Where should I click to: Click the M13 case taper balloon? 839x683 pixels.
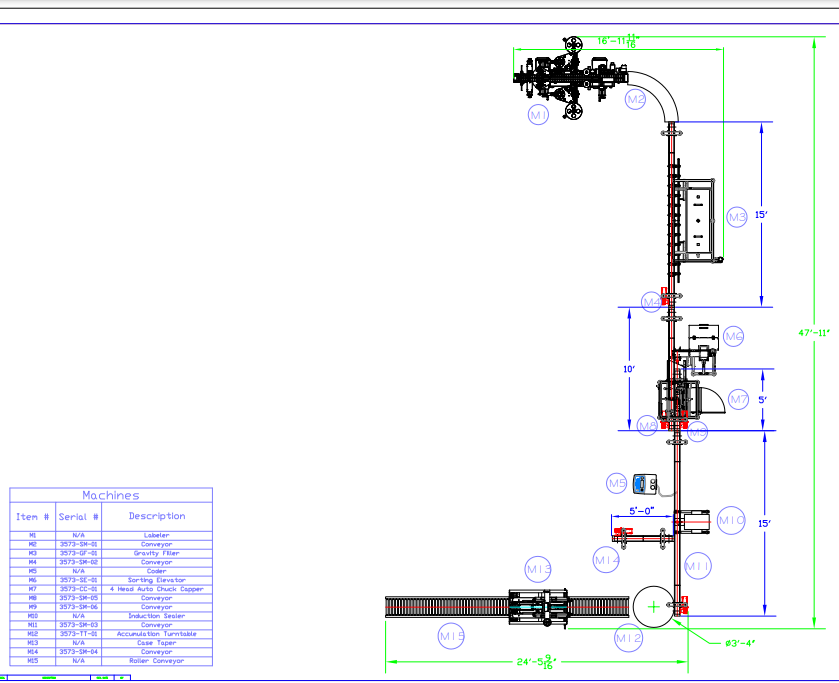(539, 569)
